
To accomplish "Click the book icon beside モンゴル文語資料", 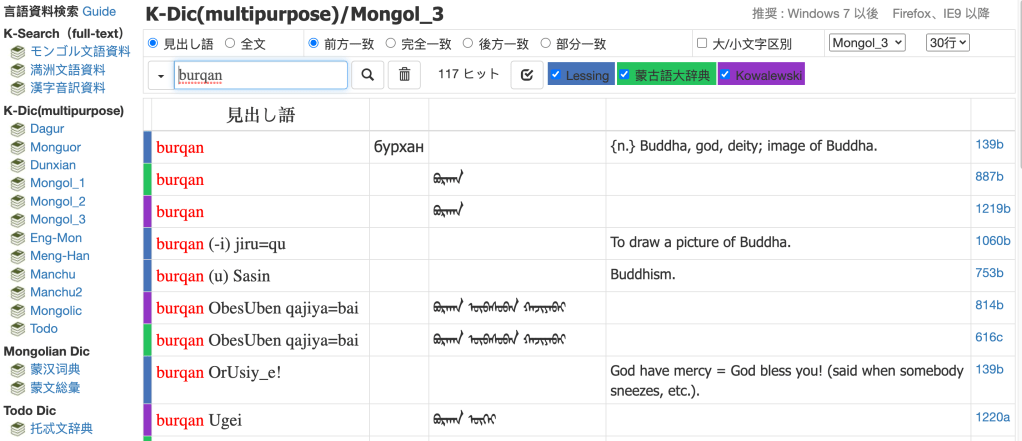I will point(17,52).
